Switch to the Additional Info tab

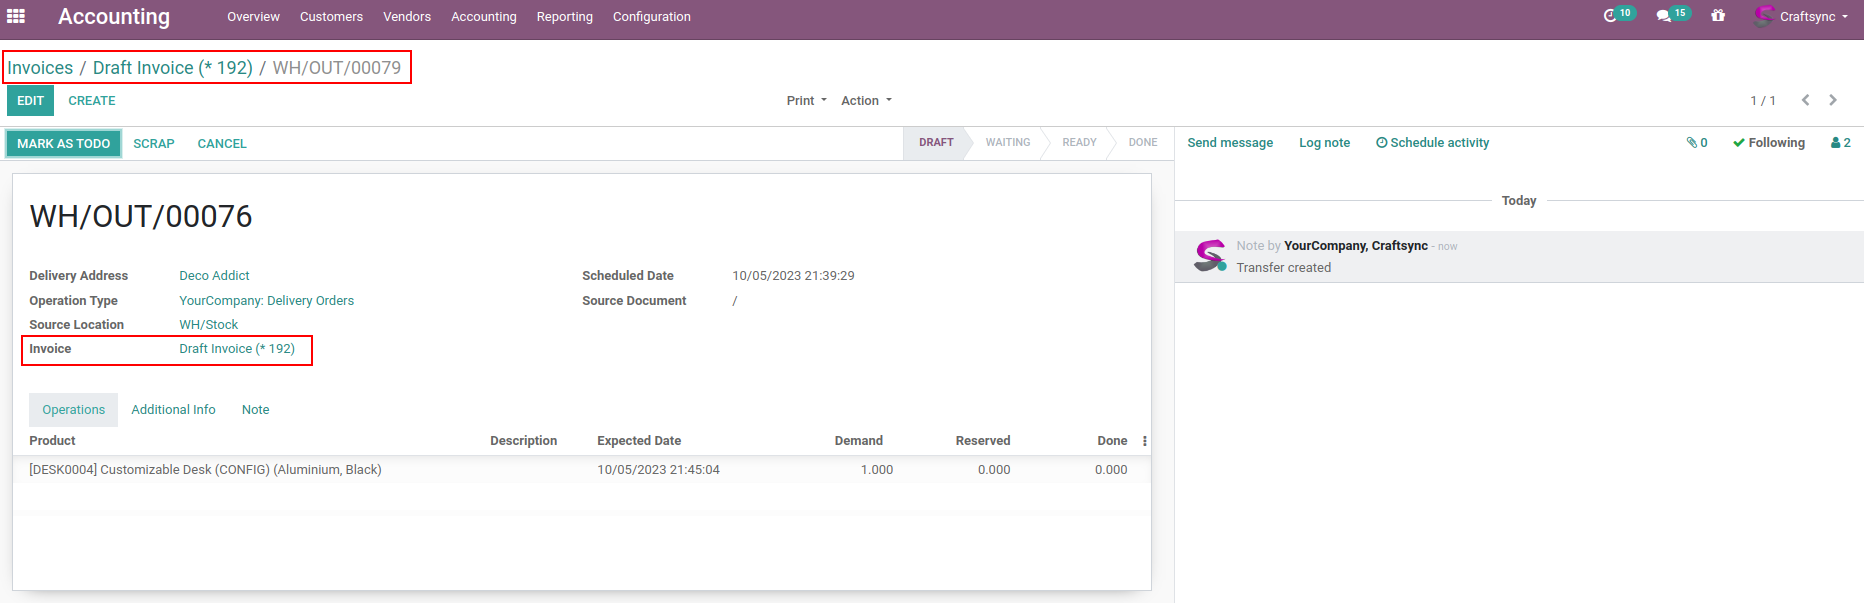[173, 410]
